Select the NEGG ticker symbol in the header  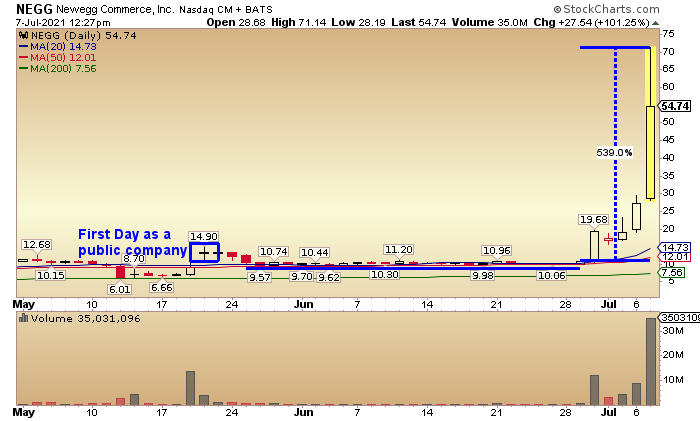(x=34, y=9)
